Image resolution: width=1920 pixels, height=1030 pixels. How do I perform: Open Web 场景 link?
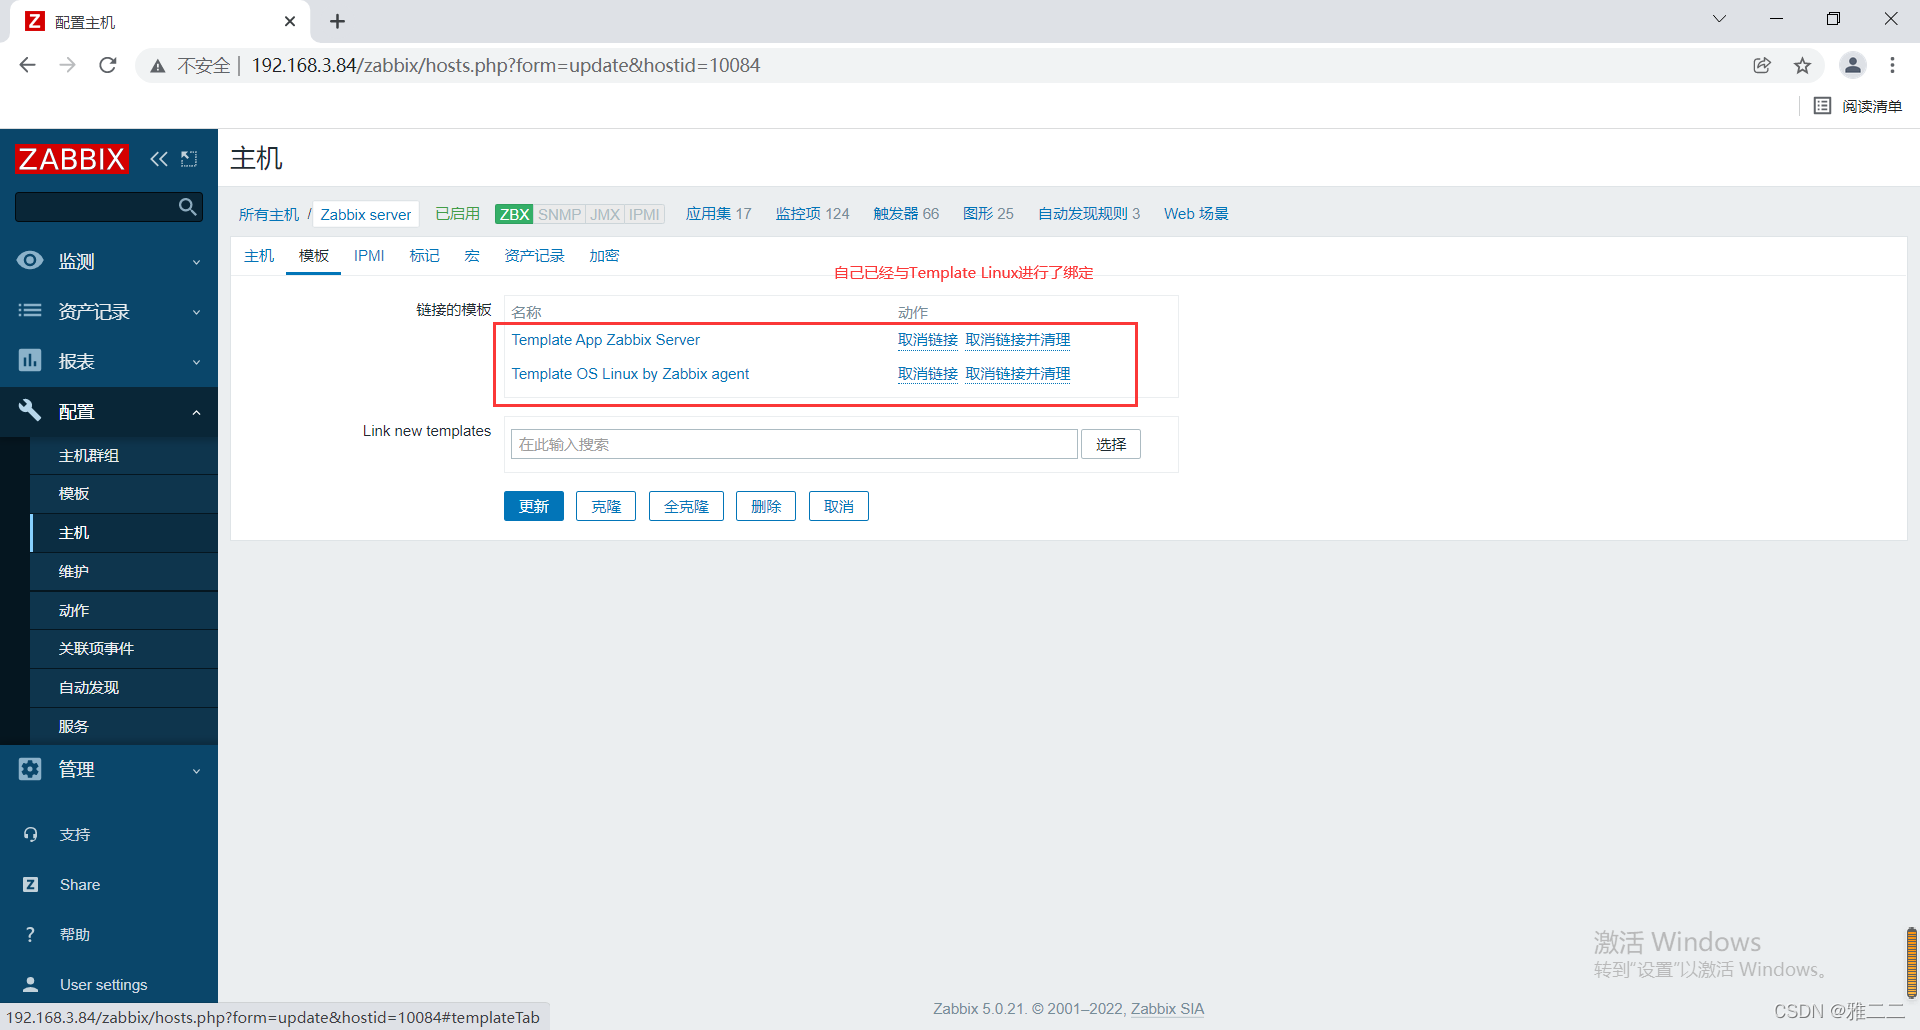[x=1196, y=214]
